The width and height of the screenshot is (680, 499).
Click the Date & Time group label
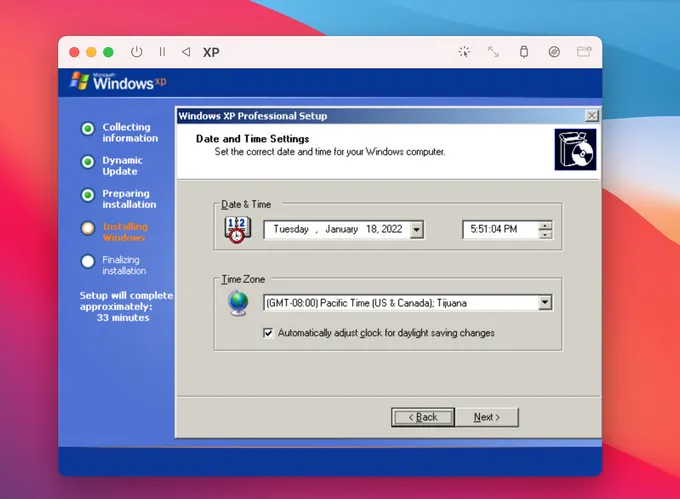[246, 204]
